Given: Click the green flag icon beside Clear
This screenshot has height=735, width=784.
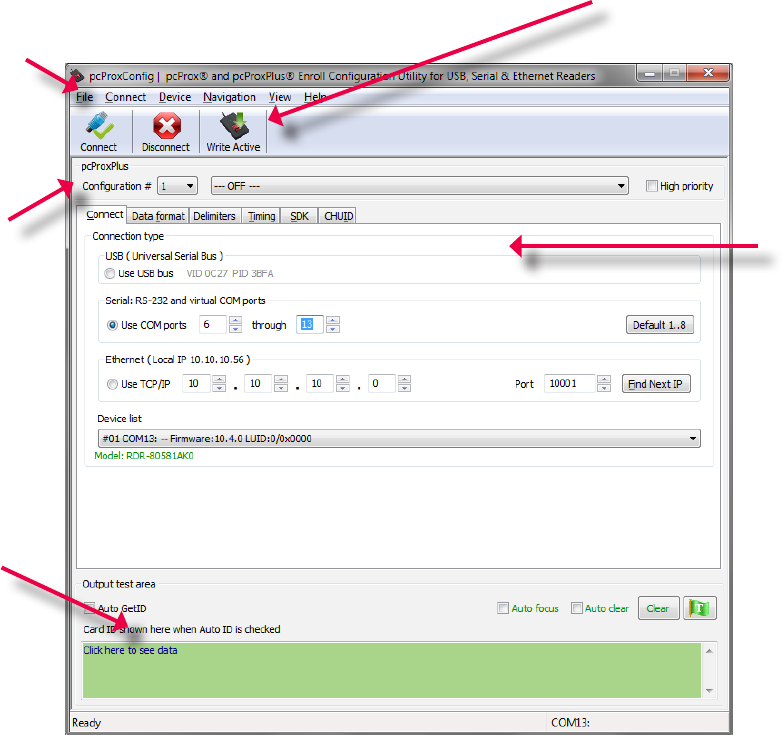Looking at the screenshot, I should pyautogui.click(x=700, y=608).
